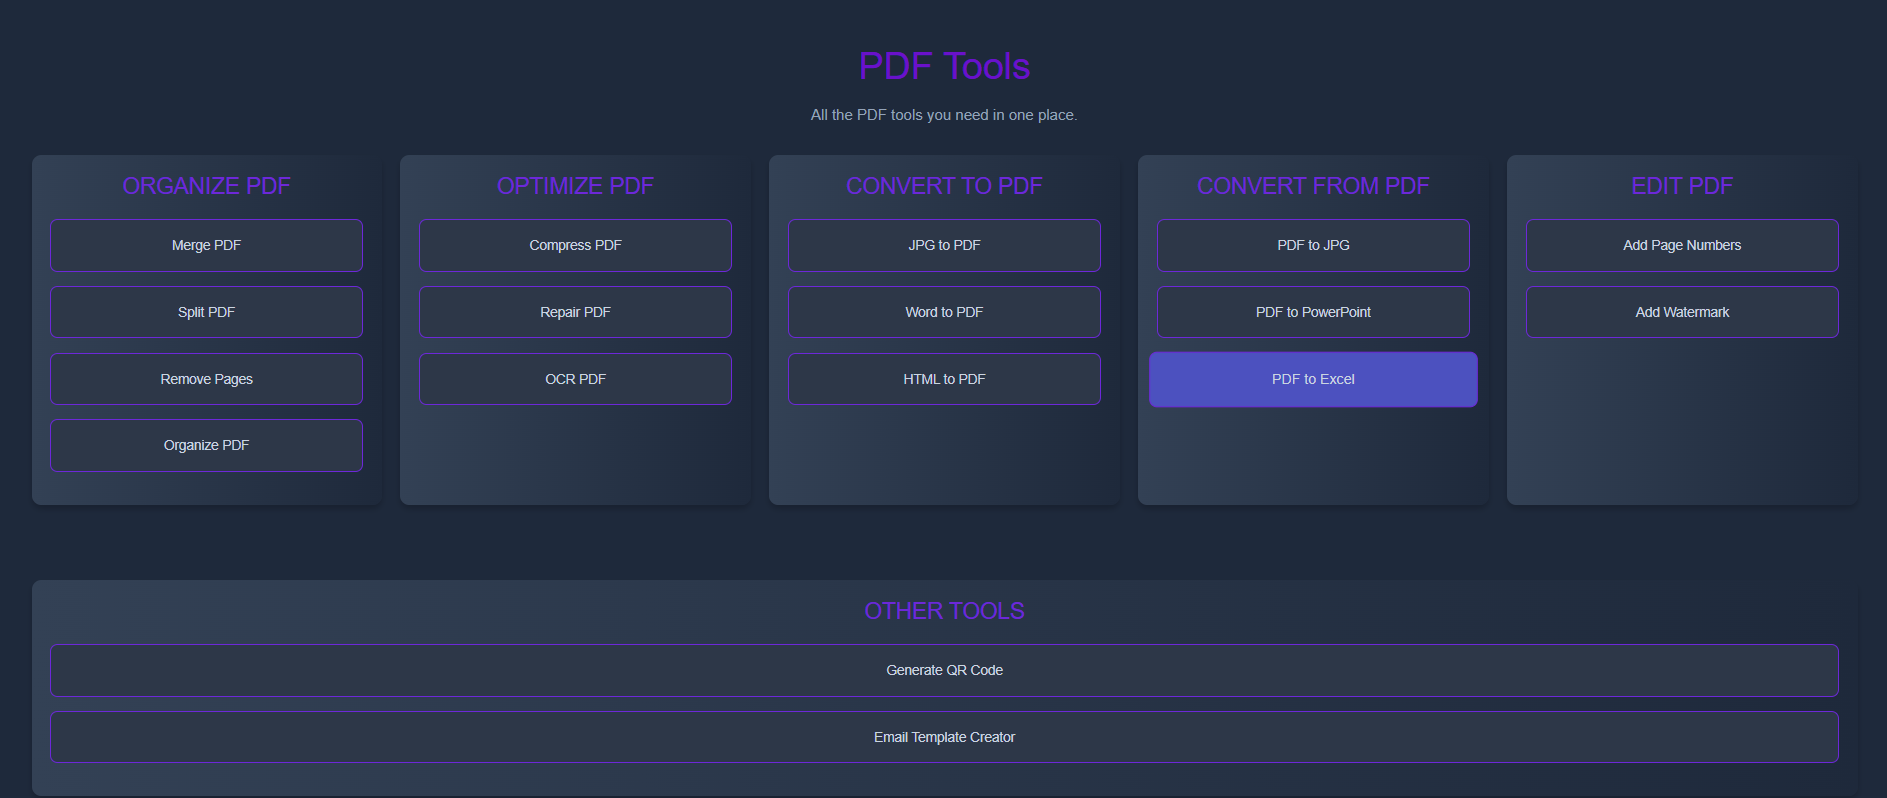Viewport: 1887px width, 798px height.
Task: Launch the Compress PDF tool
Action: coord(575,245)
